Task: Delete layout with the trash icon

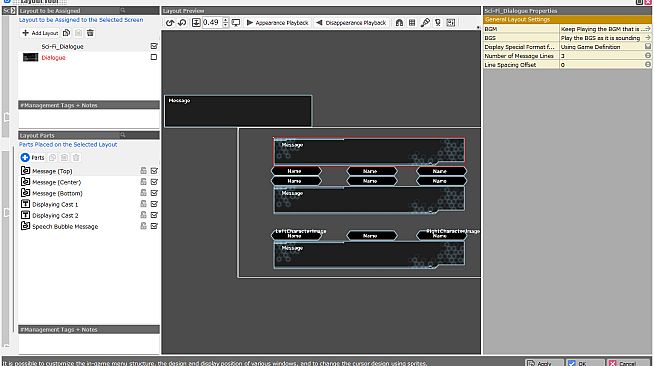Action: (90, 33)
